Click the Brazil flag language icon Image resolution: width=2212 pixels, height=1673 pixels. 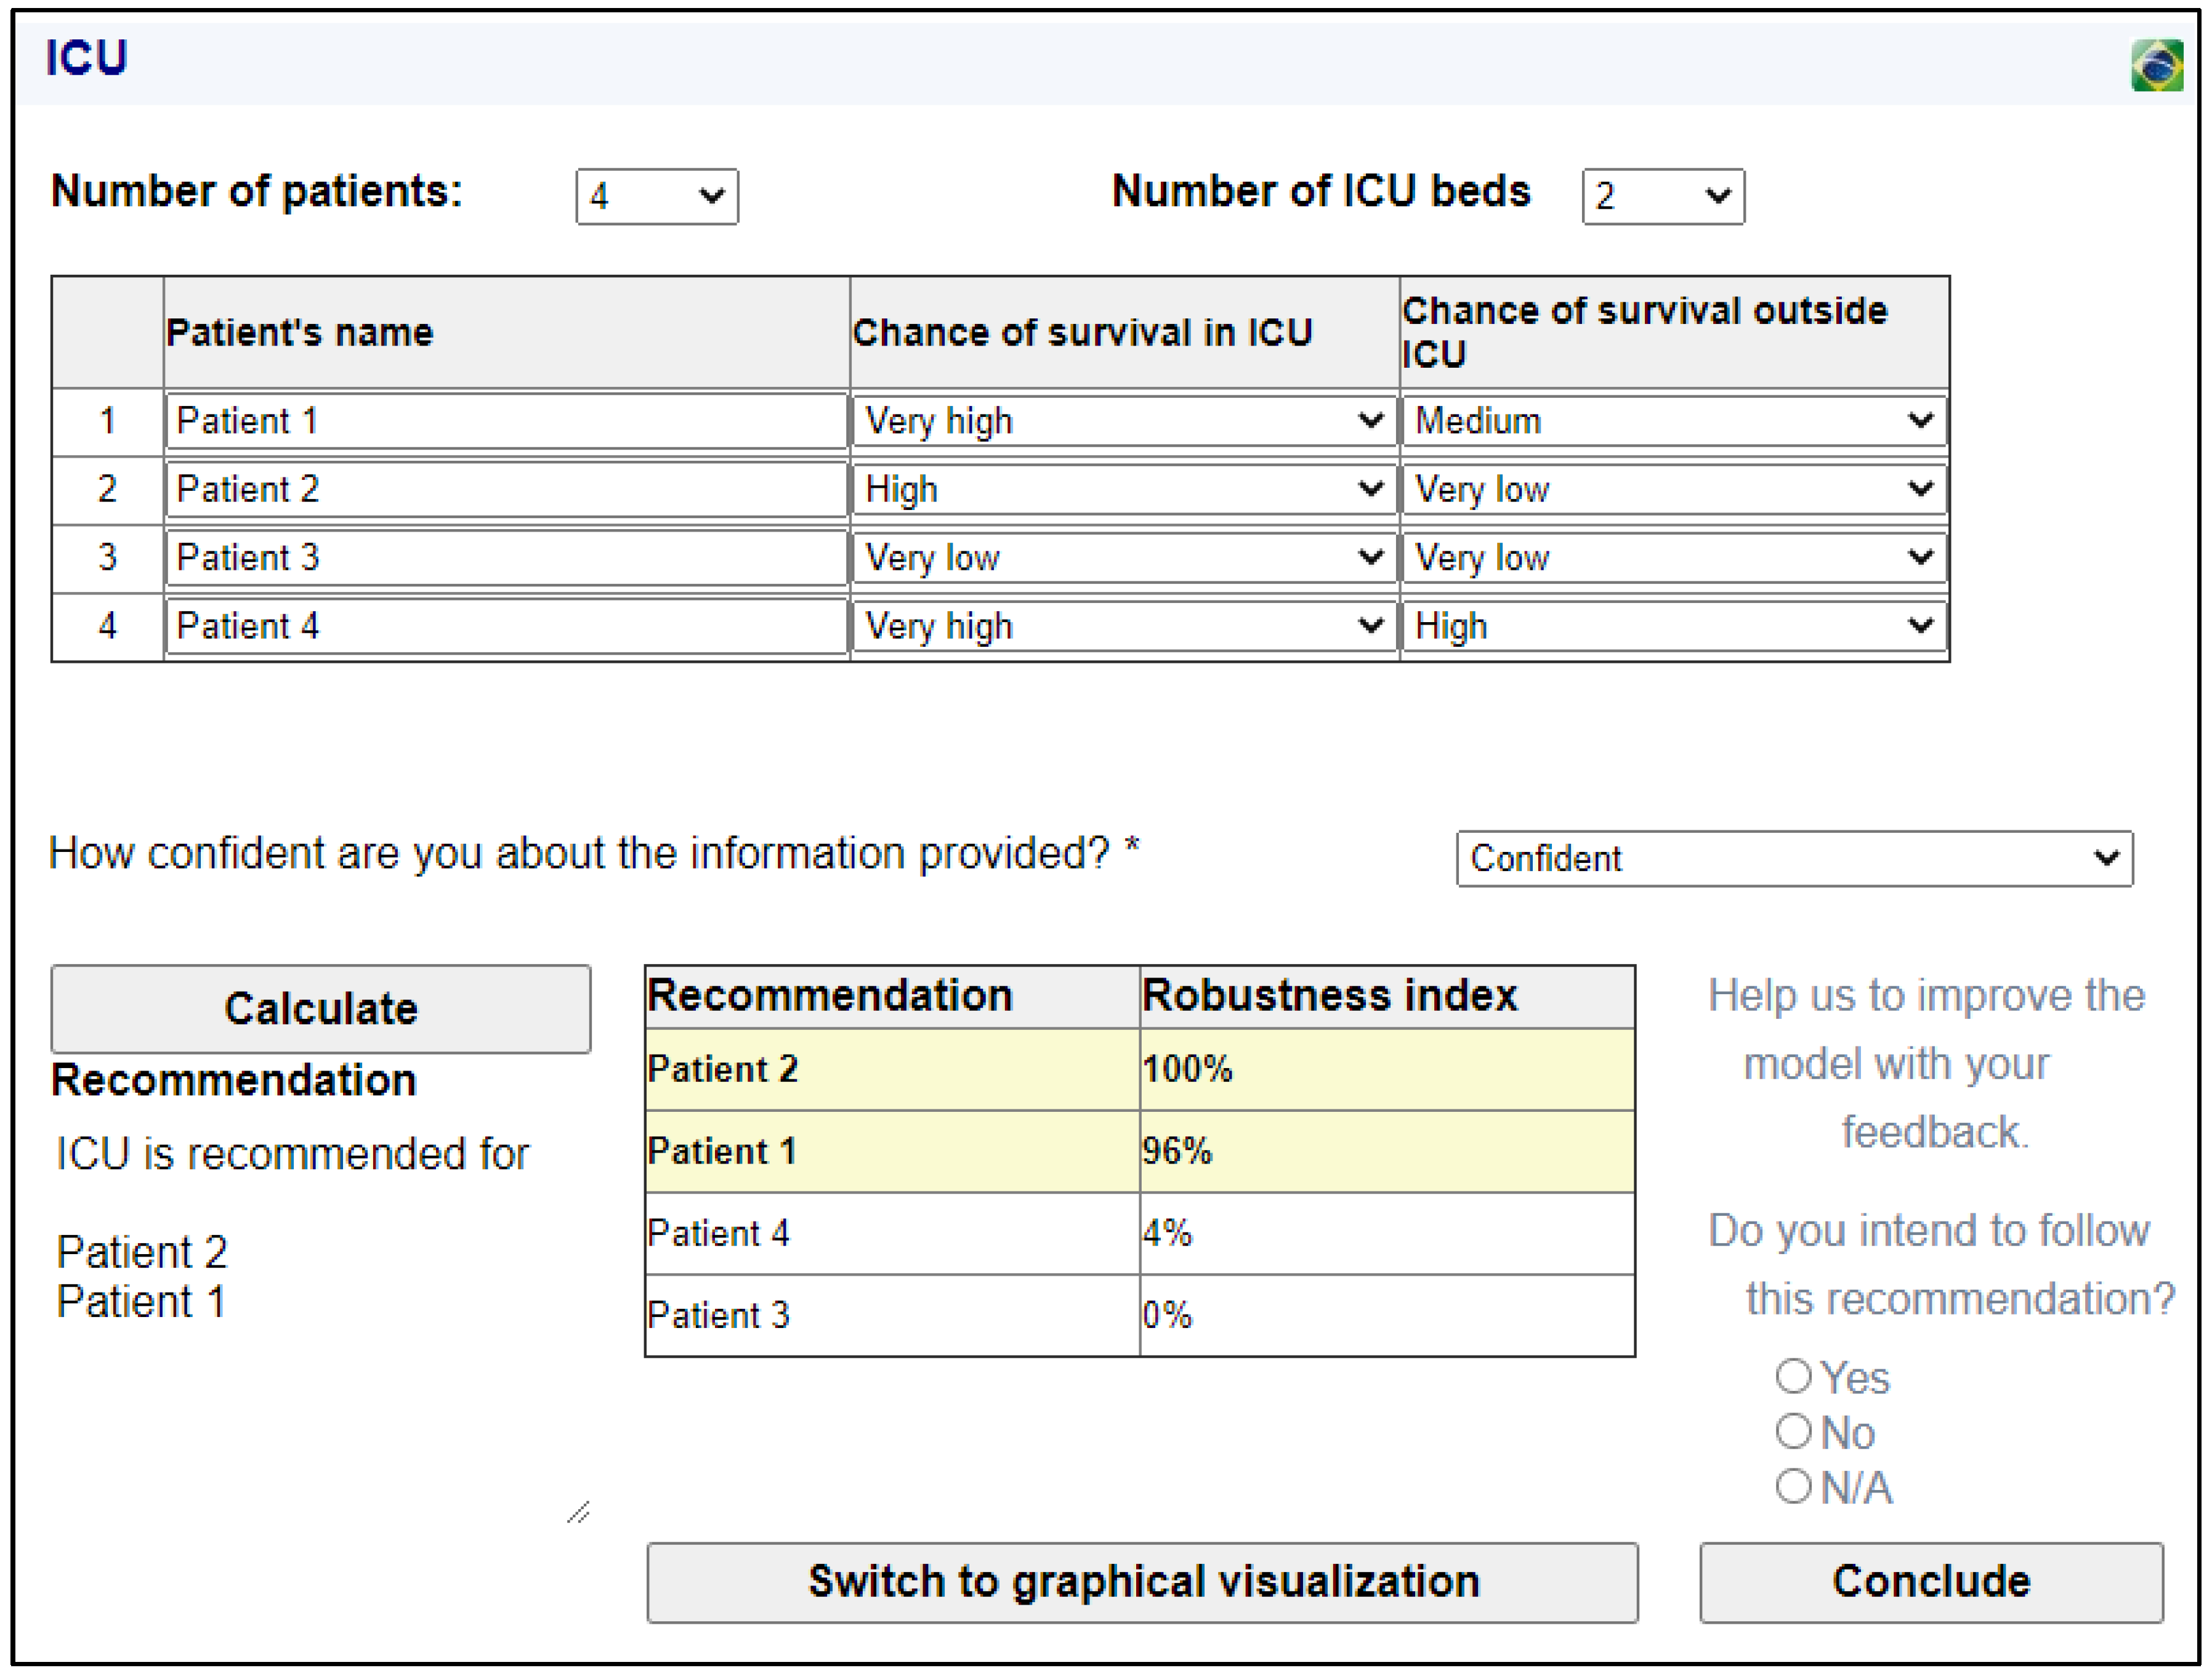[x=2157, y=65]
